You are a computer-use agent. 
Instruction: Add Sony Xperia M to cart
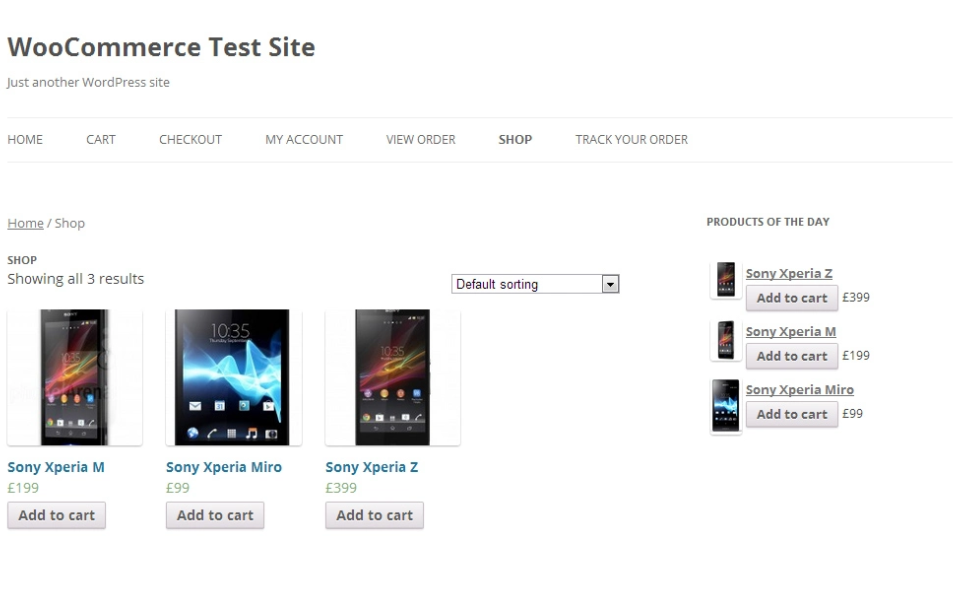tap(56, 515)
